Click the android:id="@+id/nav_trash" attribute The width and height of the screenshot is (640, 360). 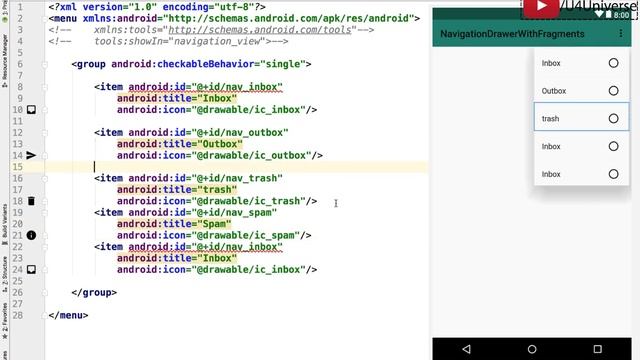(205, 178)
